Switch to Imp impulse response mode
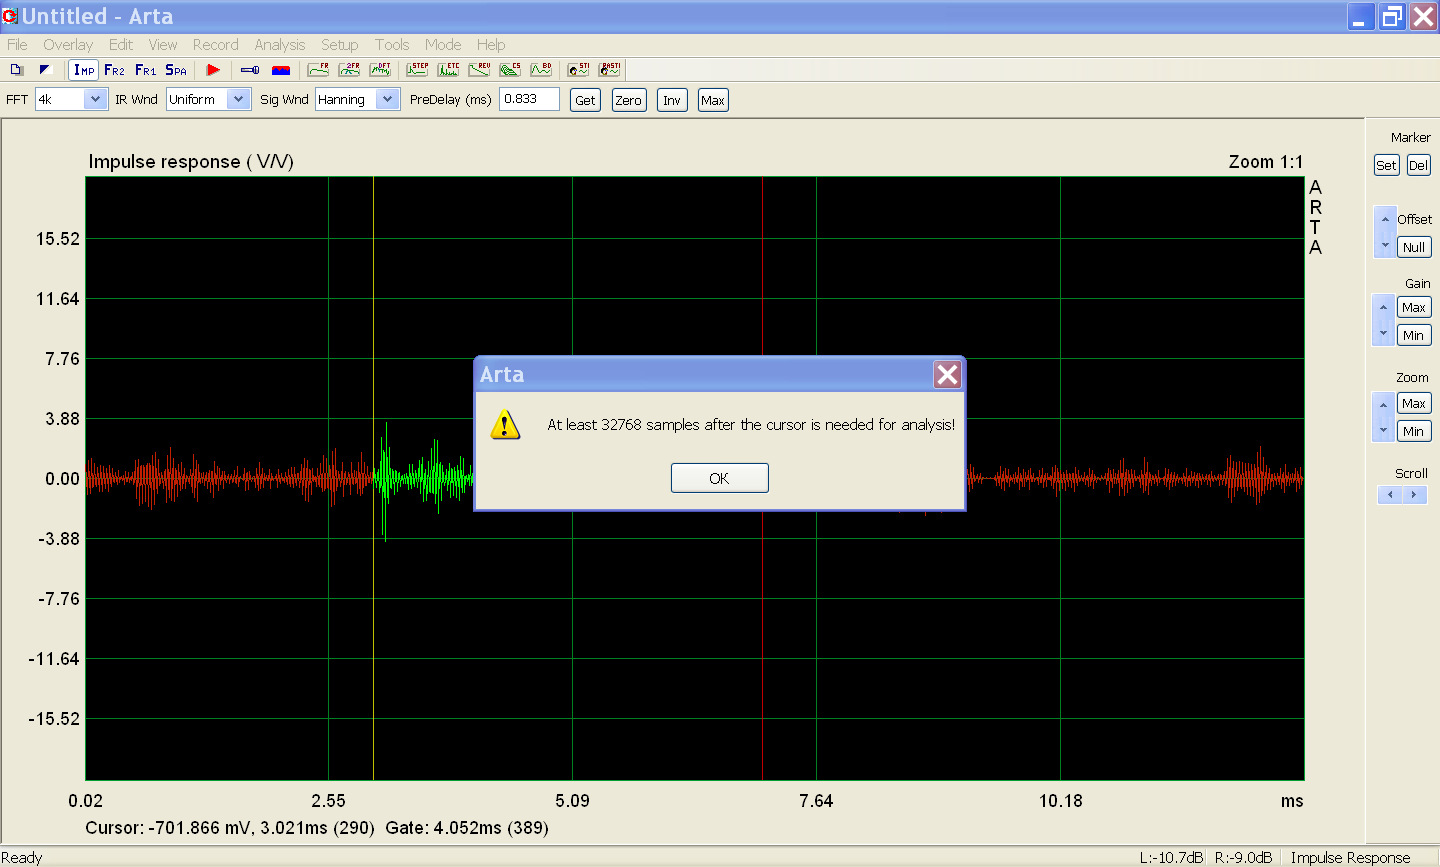The image size is (1440, 867). tap(85, 70)
